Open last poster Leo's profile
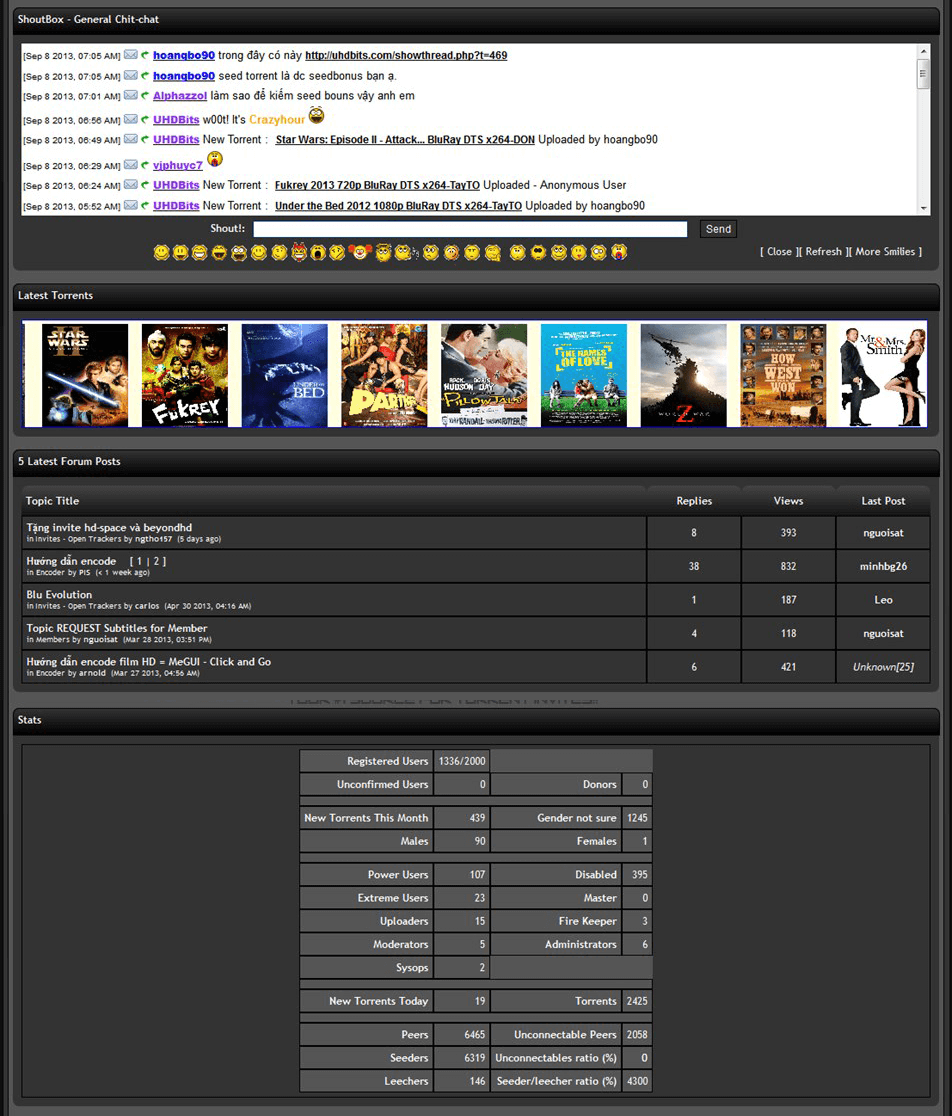952x1116 pixels. [883, 600]
